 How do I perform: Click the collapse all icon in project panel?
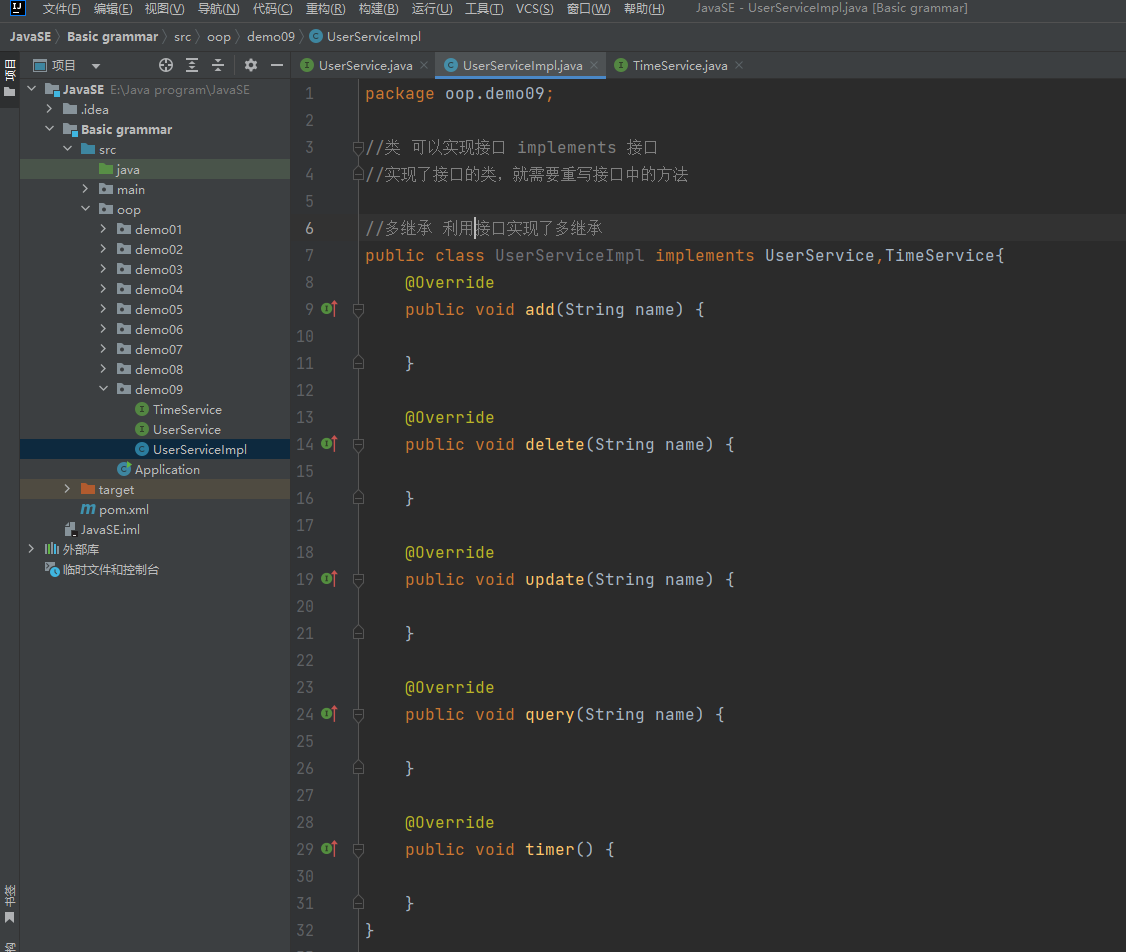[x=218, y=65]
